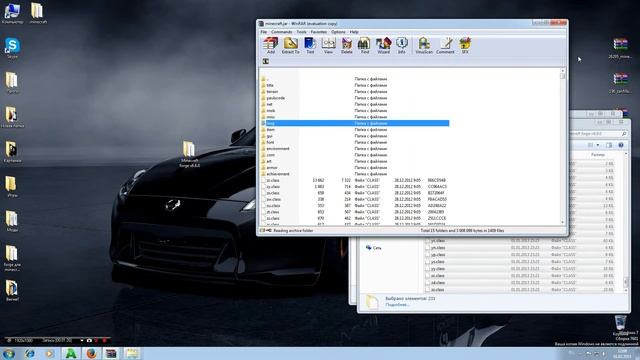
Task: Select the net folder row
Action: click(355, 104)
